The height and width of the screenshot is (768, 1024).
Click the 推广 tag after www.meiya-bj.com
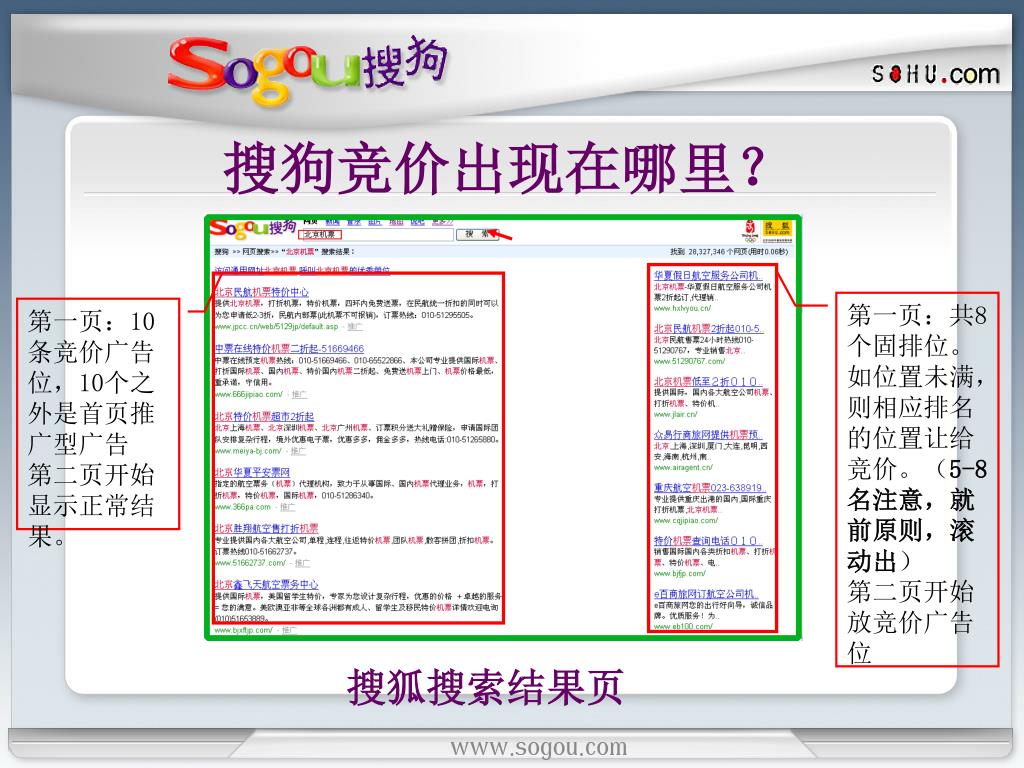(x=298, y=451)
